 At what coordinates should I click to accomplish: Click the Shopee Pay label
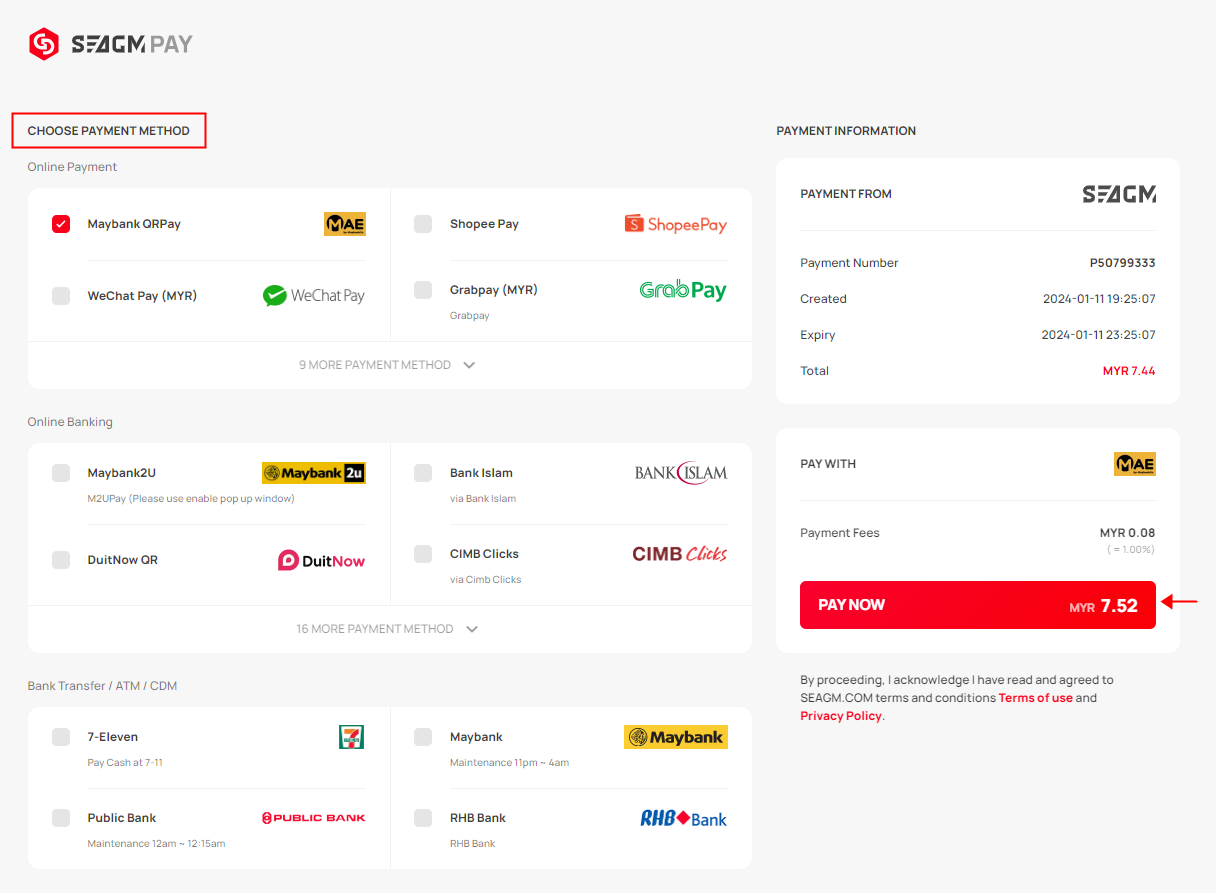coord(484,224)
